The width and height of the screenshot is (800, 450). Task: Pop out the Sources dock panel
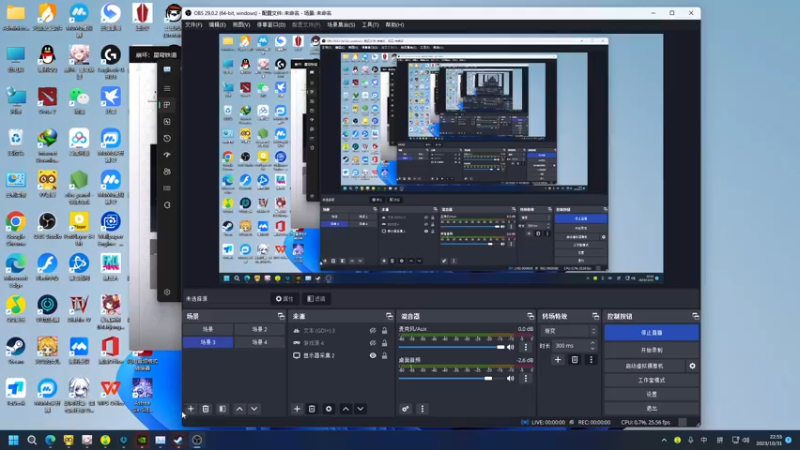pos(389,316)
